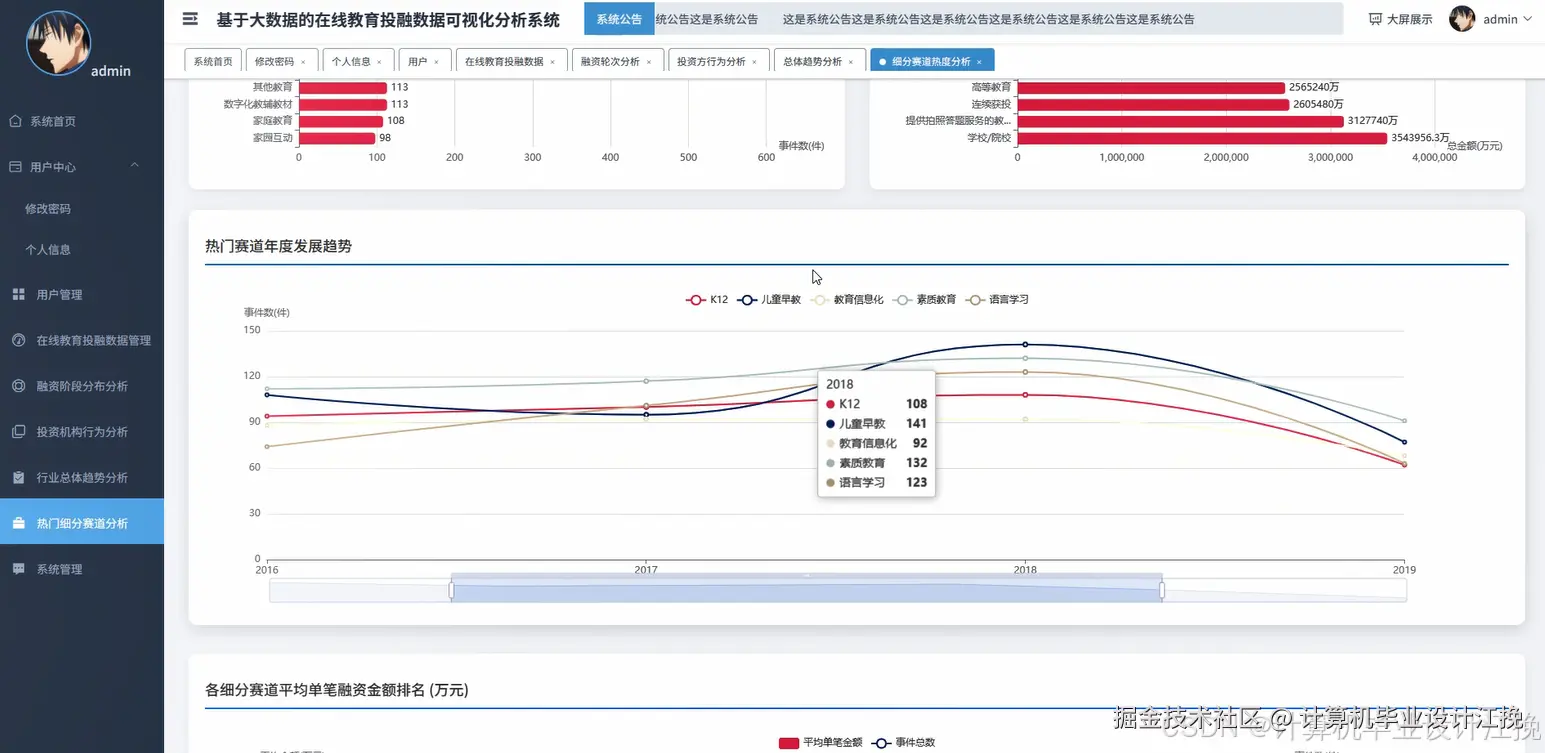Close the 投资方行为分析 tab

754,62
